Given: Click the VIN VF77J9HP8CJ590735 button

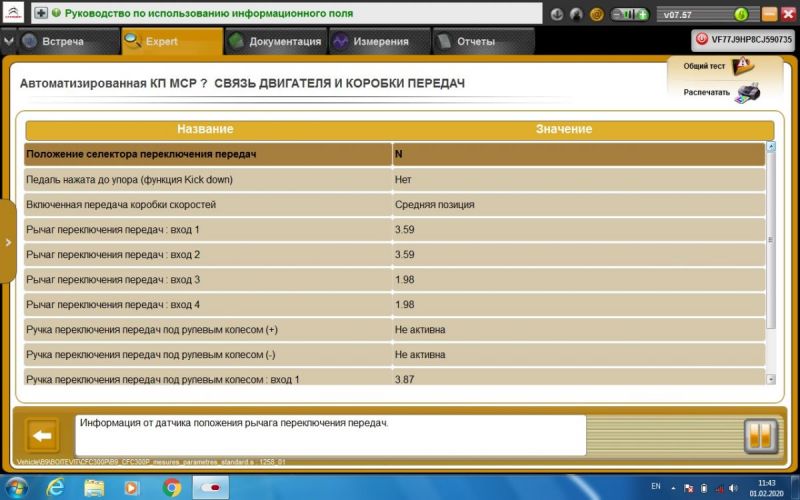Looking at the screenshot, I should pyautogui.click(x=743, y=39).
